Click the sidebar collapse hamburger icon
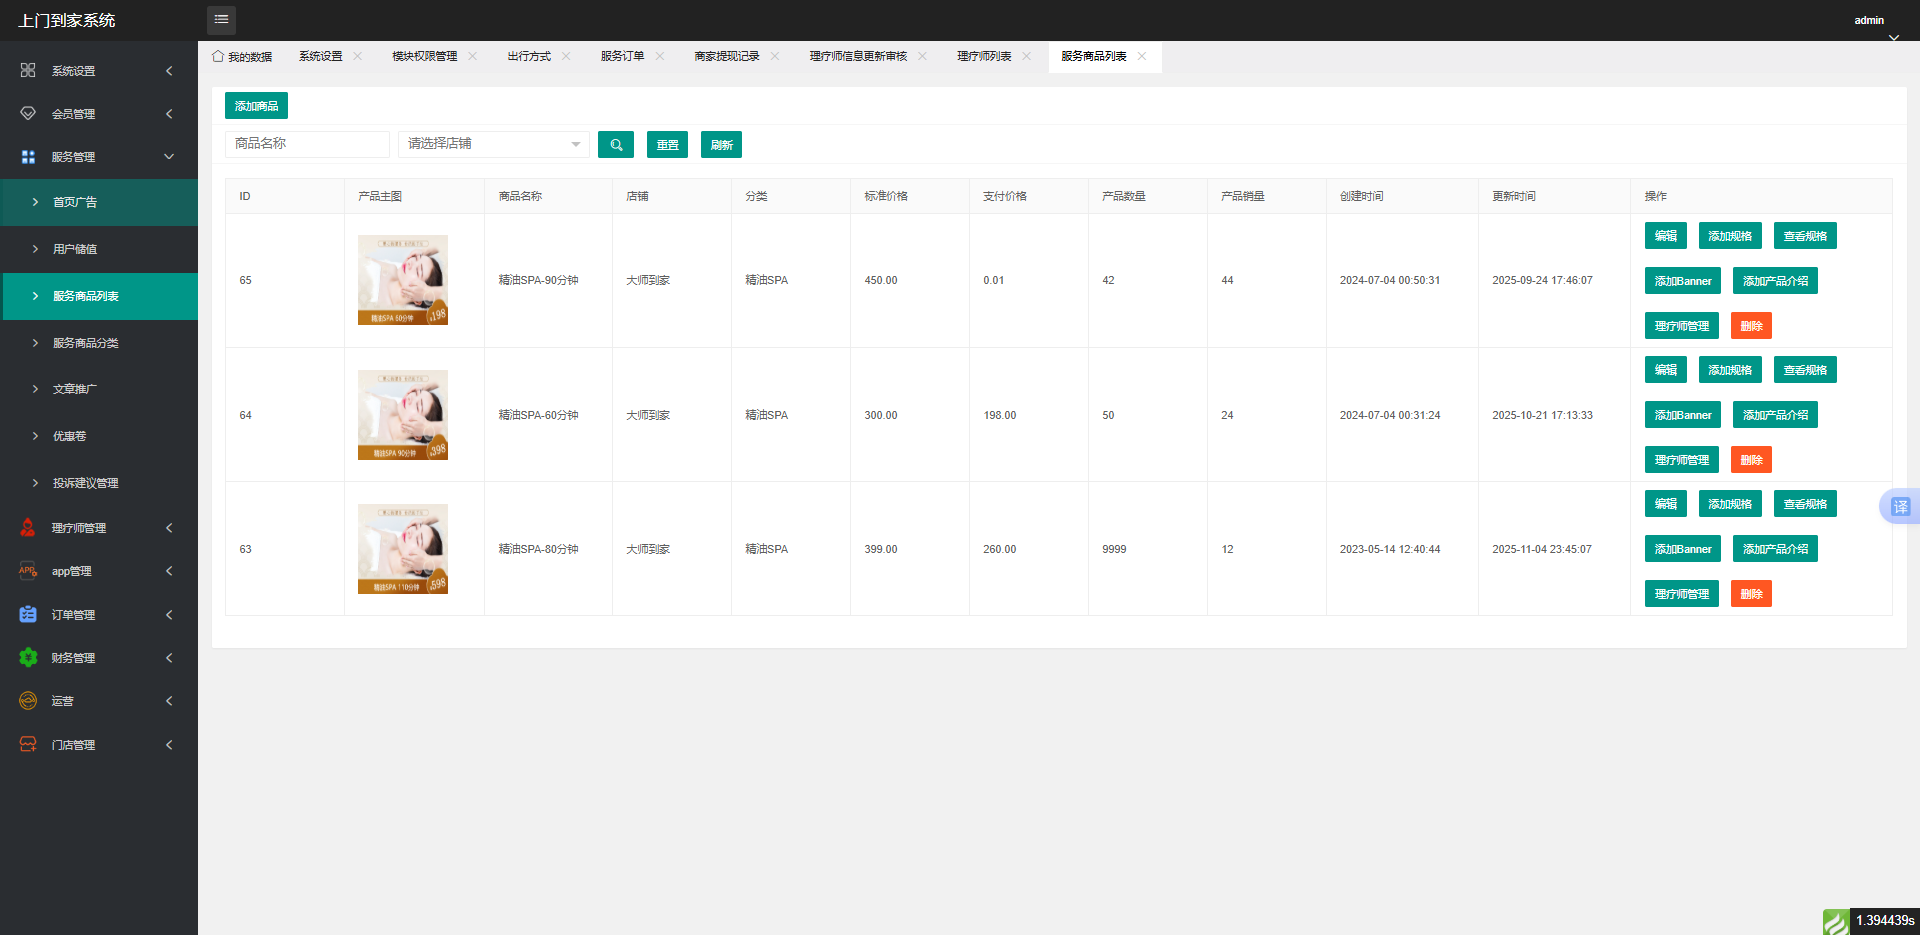Screen dimensions: 1920x935 click(x=221, y=20)
